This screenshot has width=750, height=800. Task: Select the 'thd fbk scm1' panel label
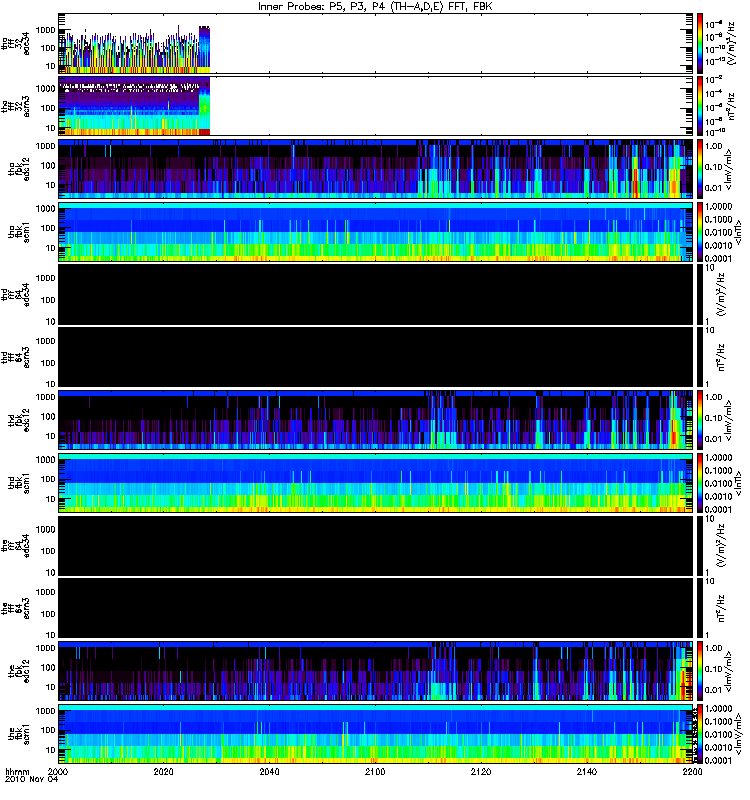(19, 483)
